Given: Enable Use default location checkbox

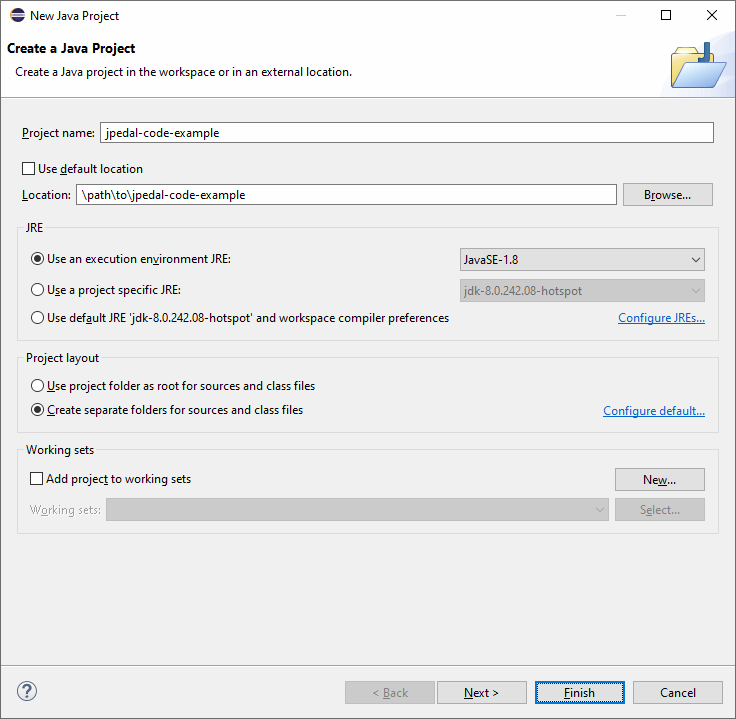Looking at the screenshot, I should point(28,169).
